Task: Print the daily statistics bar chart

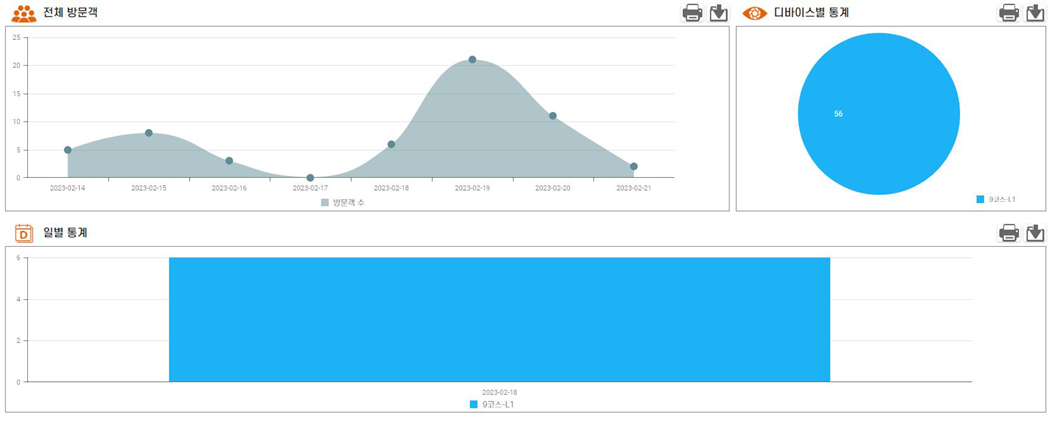Action: point(1009,232)
